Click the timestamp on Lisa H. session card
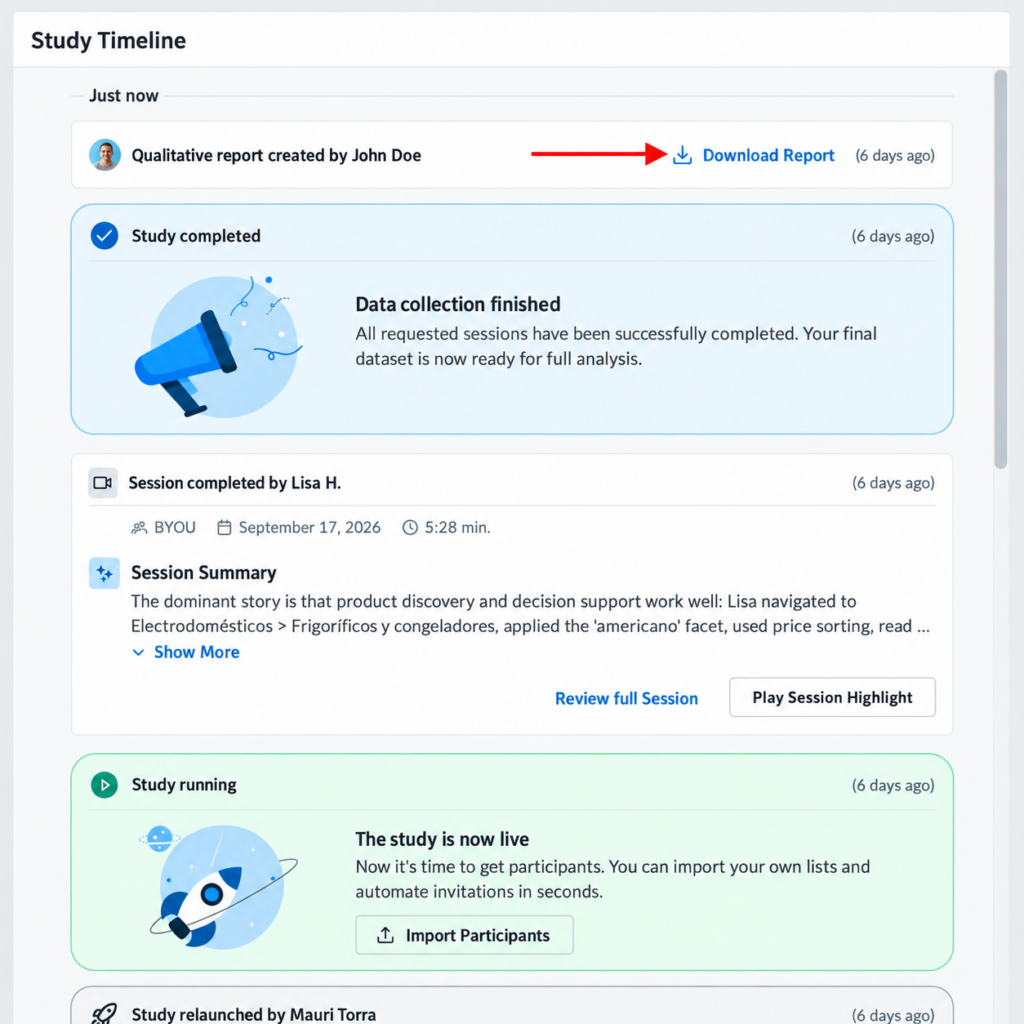This screenshot has height=1024, width=1024. (893, 483)
